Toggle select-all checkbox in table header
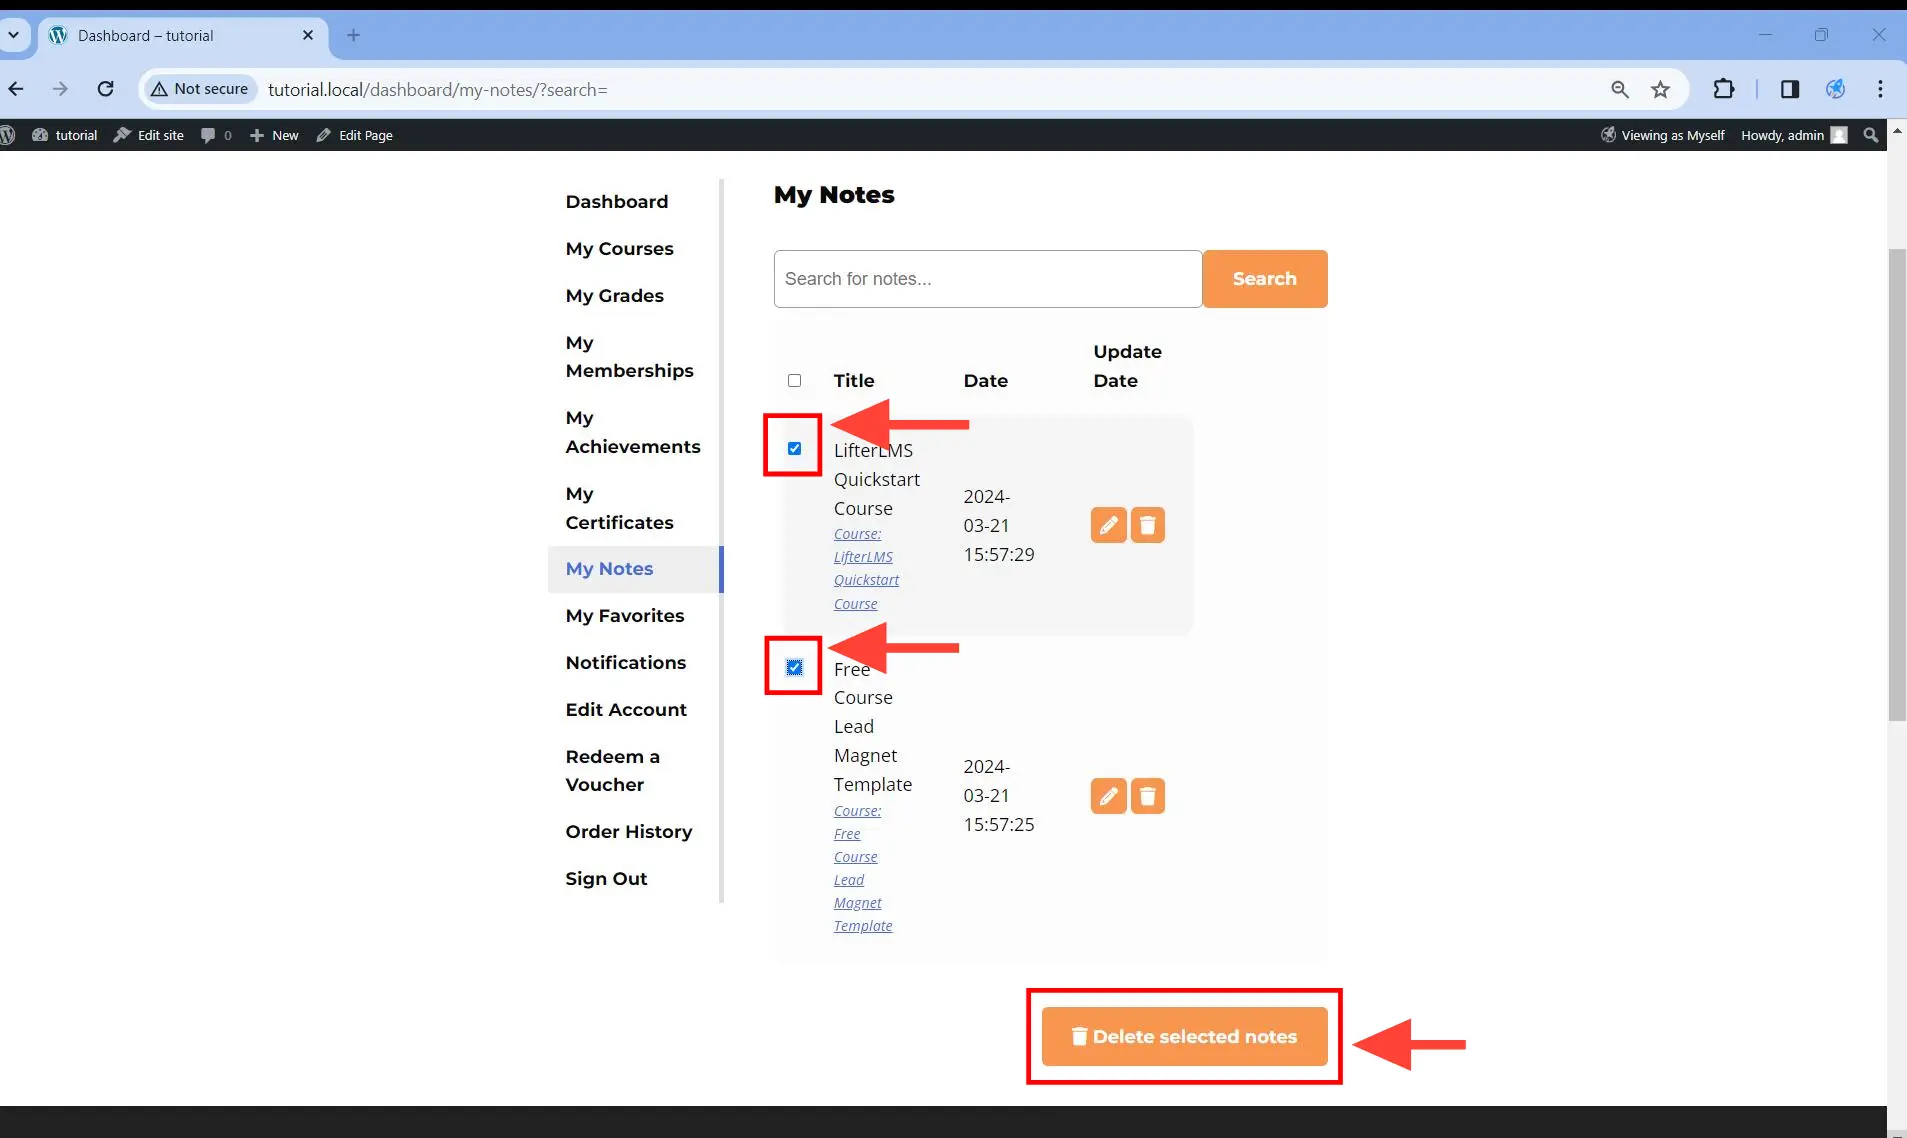This screenshot has width=1907, height=1138. 794,380
